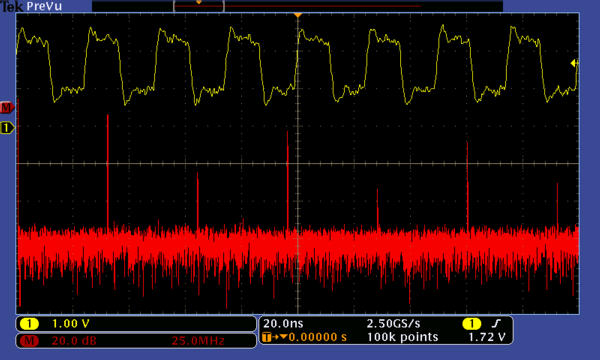This screenshot has height=360, width=600.
Task: Click the 2.50GS/s sample rate readout
Action: tap(393, 324)
